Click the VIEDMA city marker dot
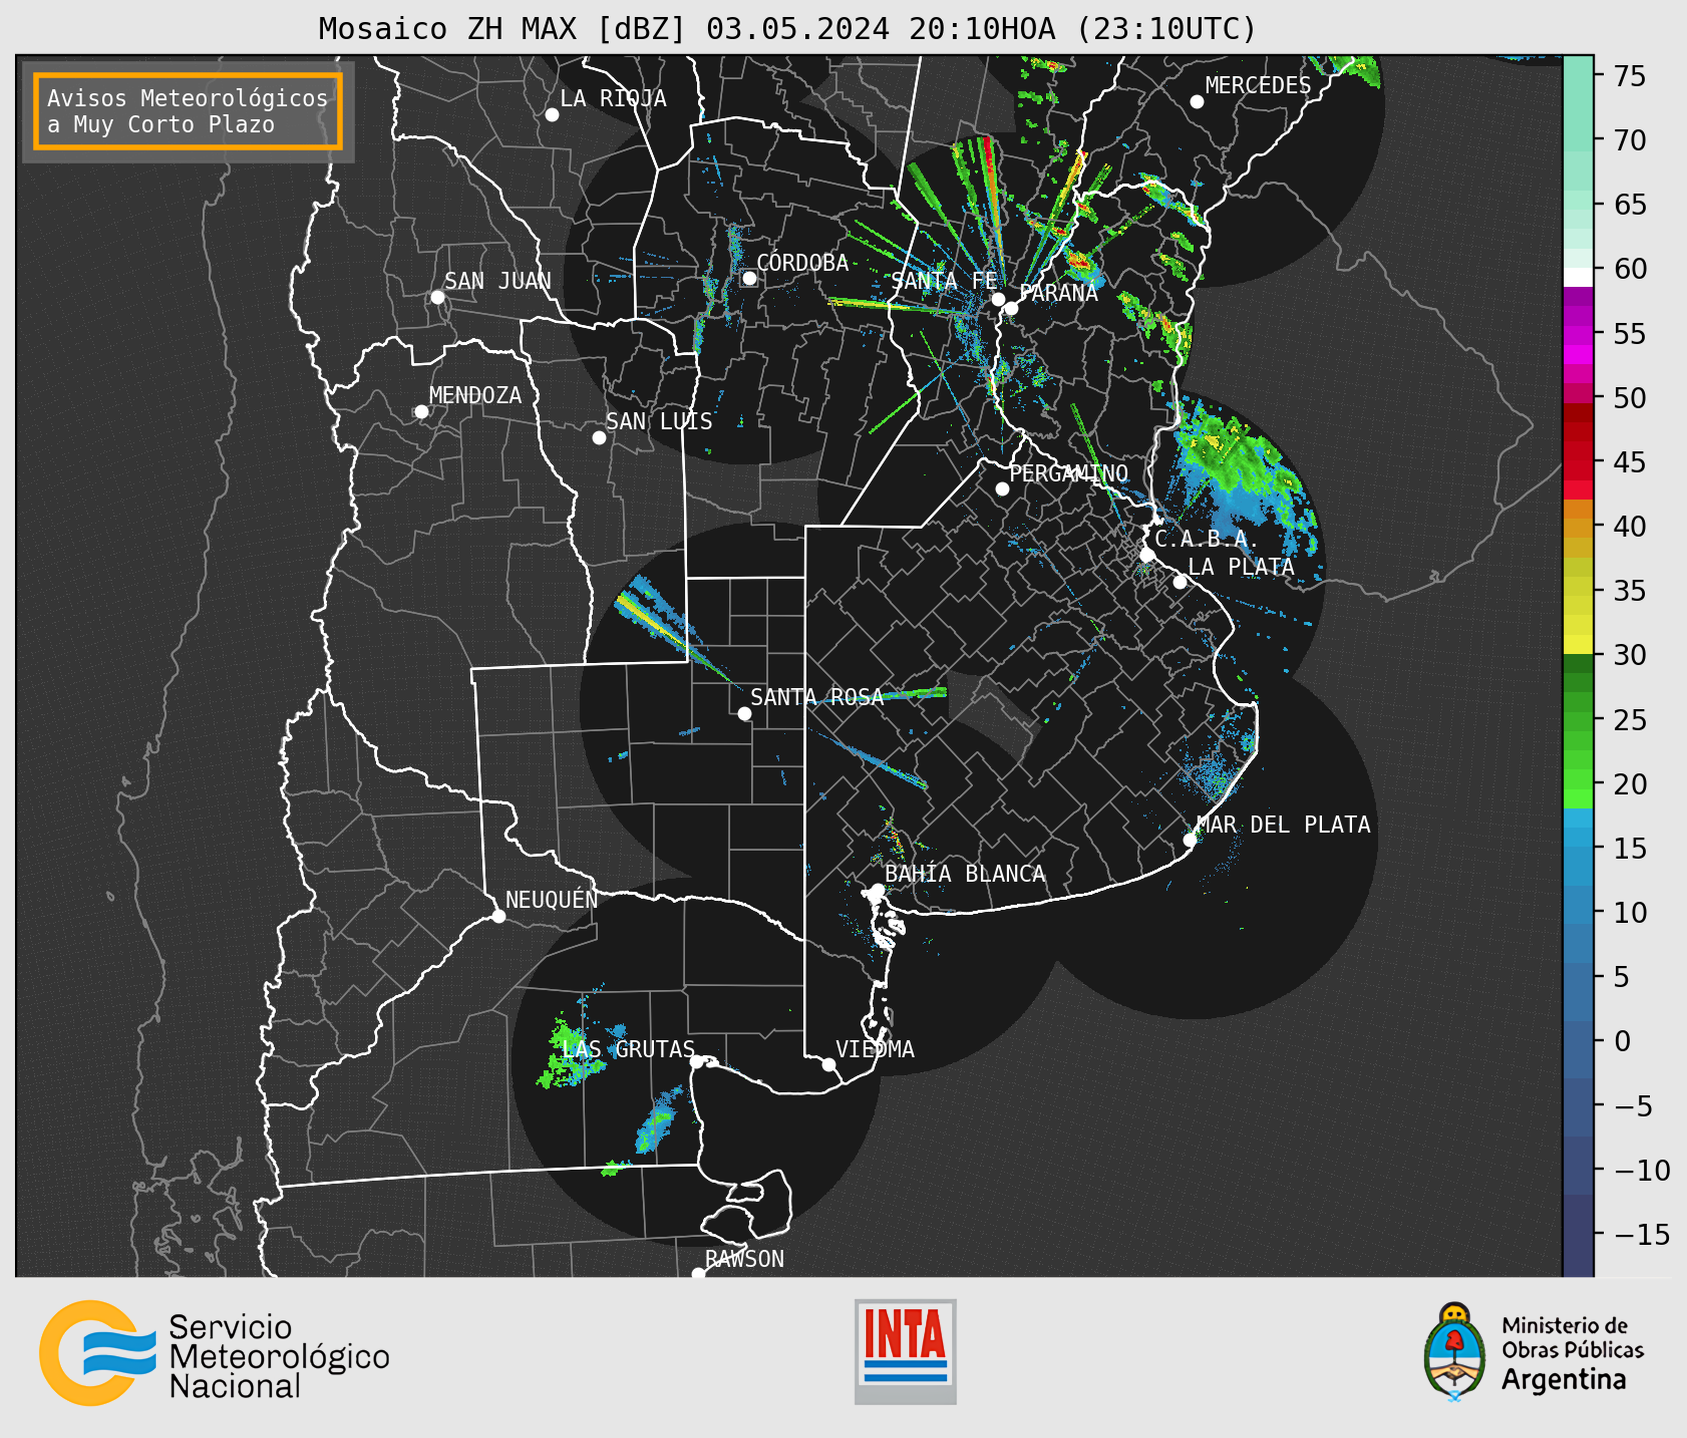Screen dimensions: 1687x1438 (829, 1065)
